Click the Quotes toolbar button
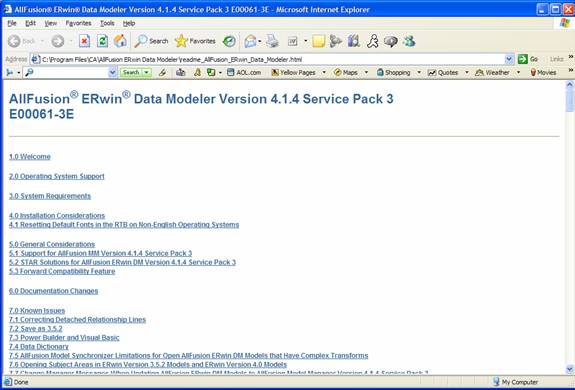 (443, 73)
